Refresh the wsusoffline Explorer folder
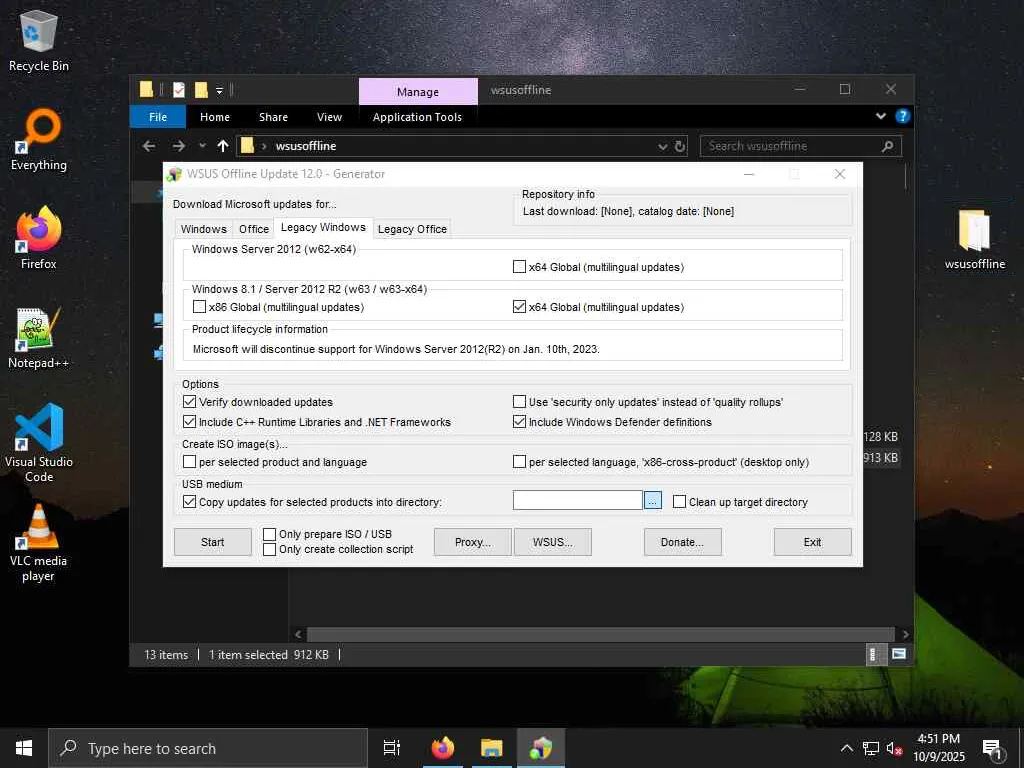 pos(680,146)
